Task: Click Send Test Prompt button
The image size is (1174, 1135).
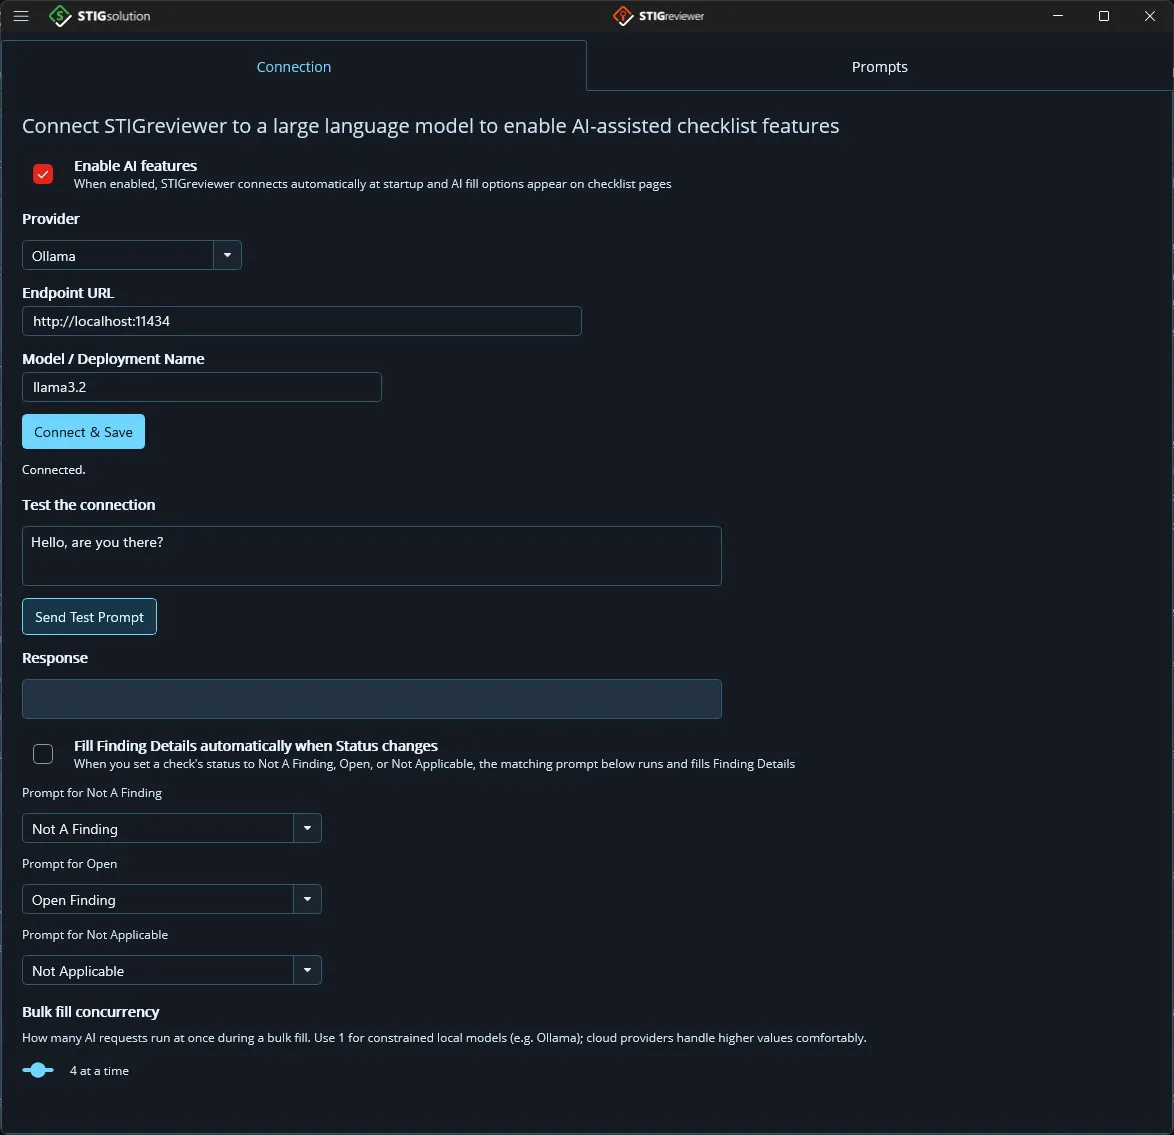Action: point(89,617)
